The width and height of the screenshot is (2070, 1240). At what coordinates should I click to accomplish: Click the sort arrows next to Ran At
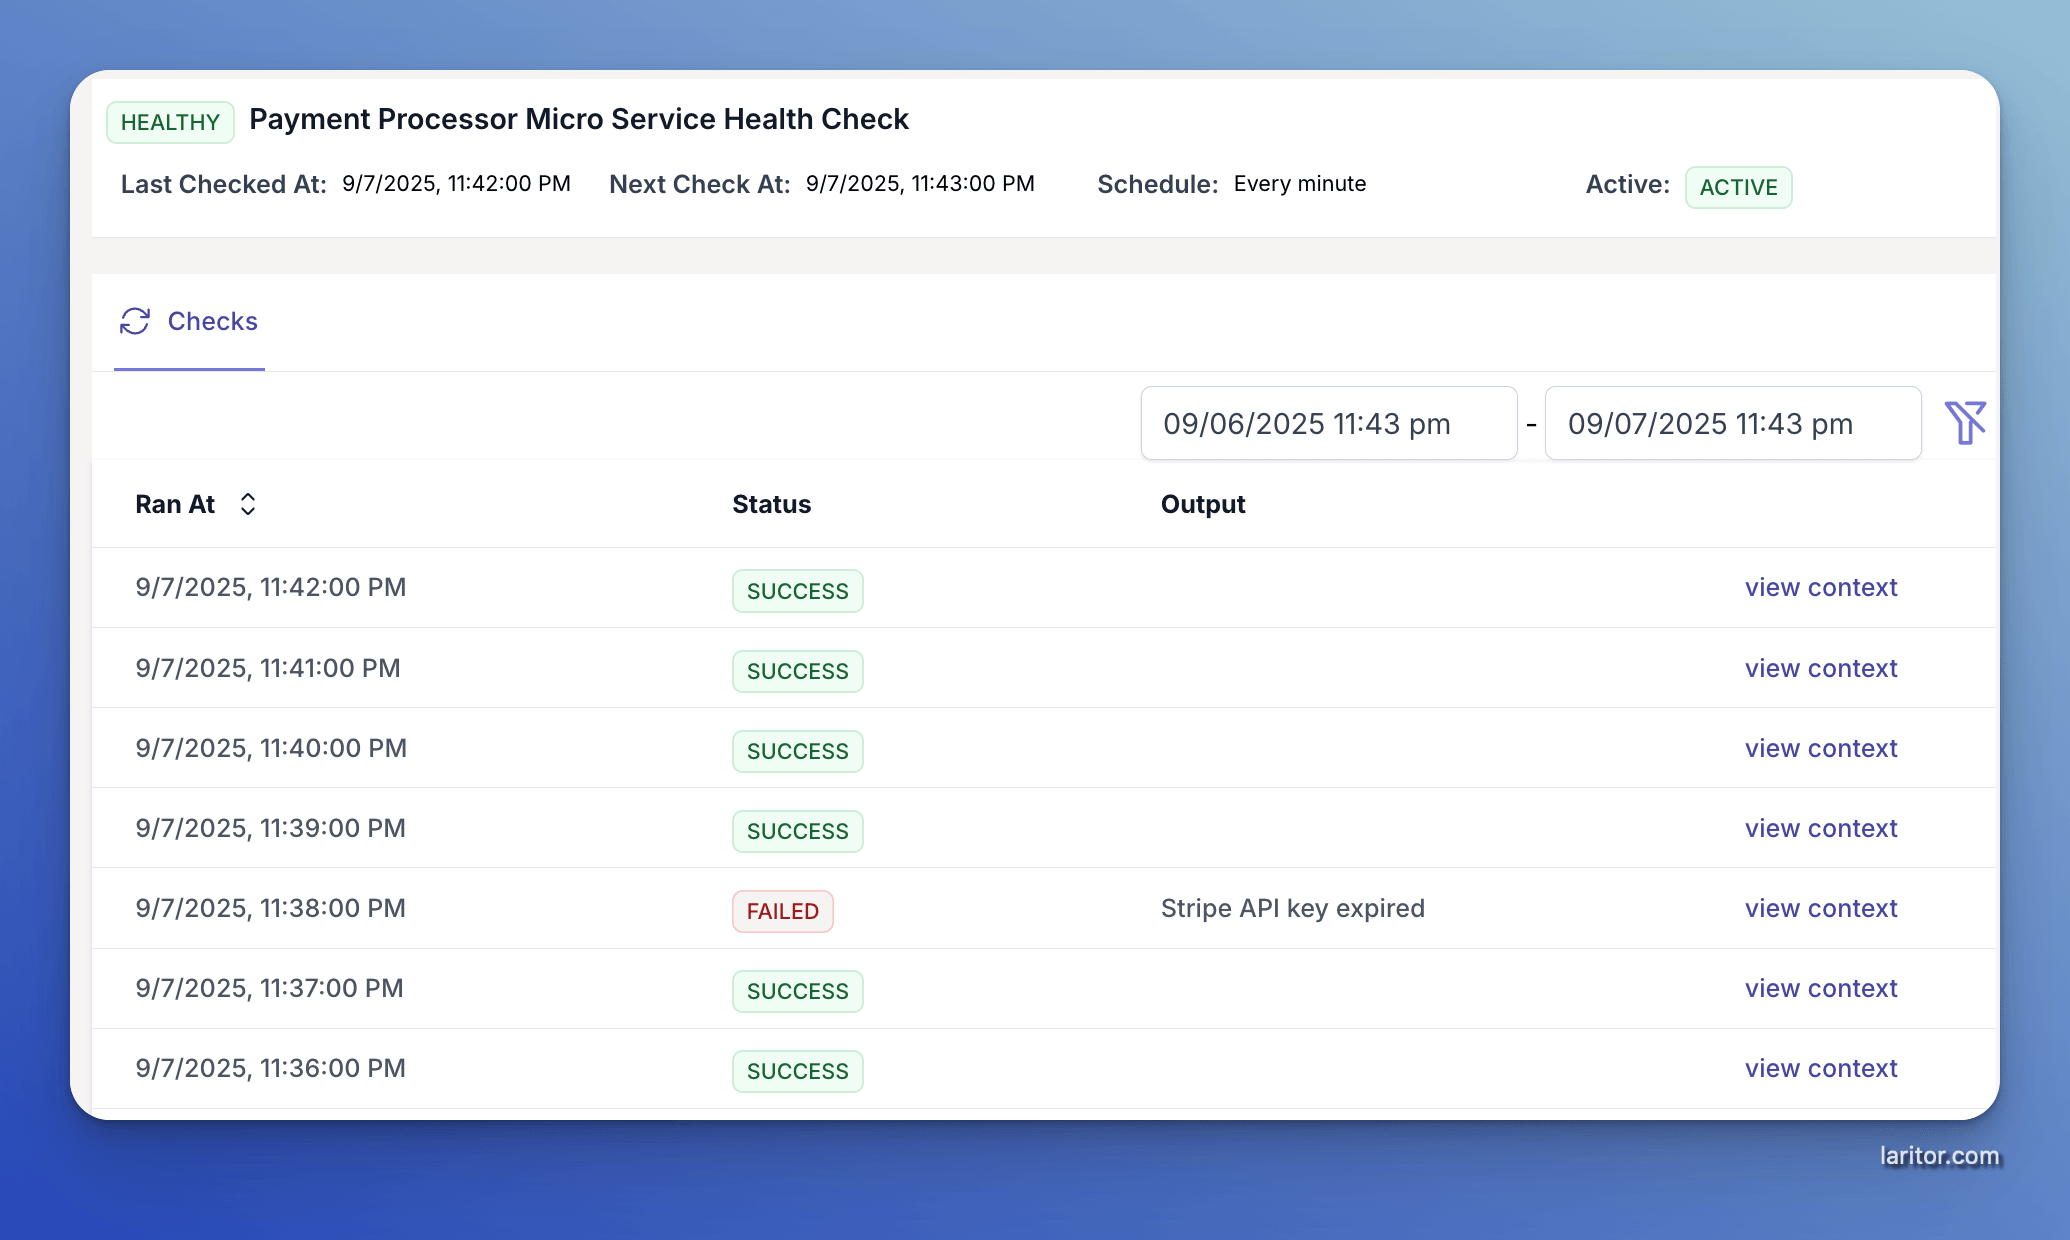[x=247, y=504]
